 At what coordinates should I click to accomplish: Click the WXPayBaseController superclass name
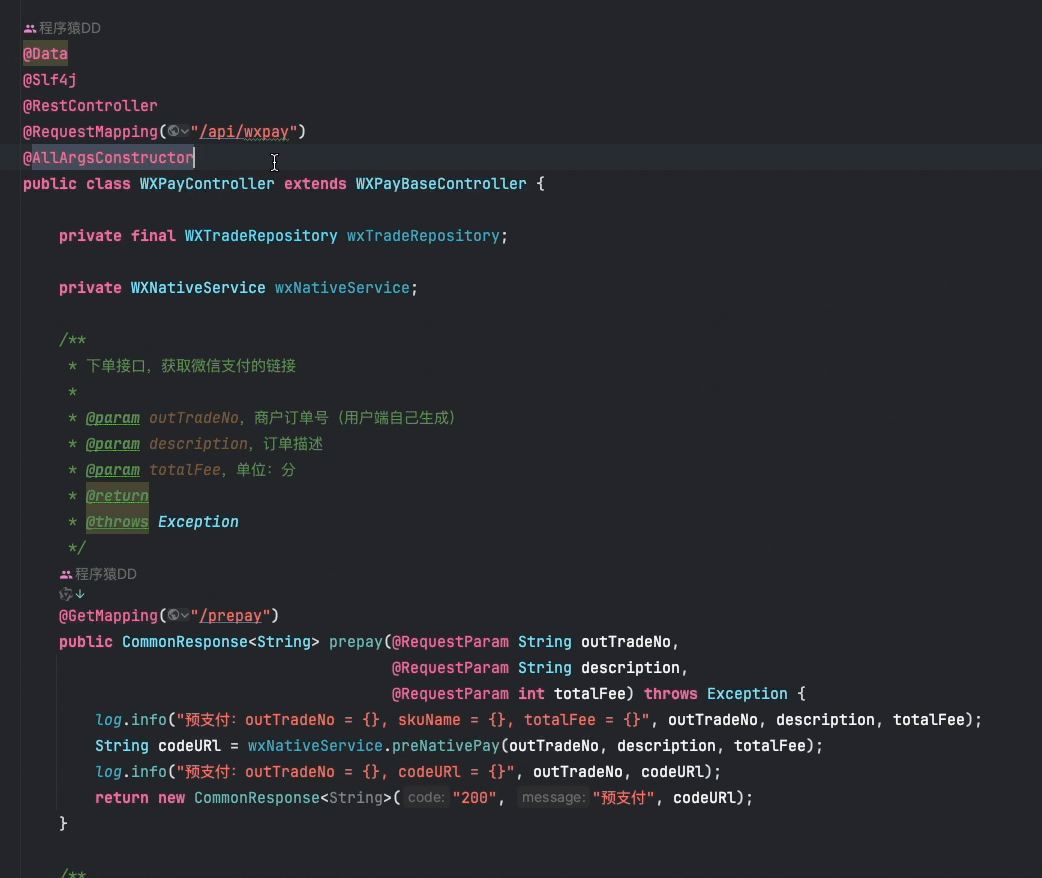tap(441, 183)
